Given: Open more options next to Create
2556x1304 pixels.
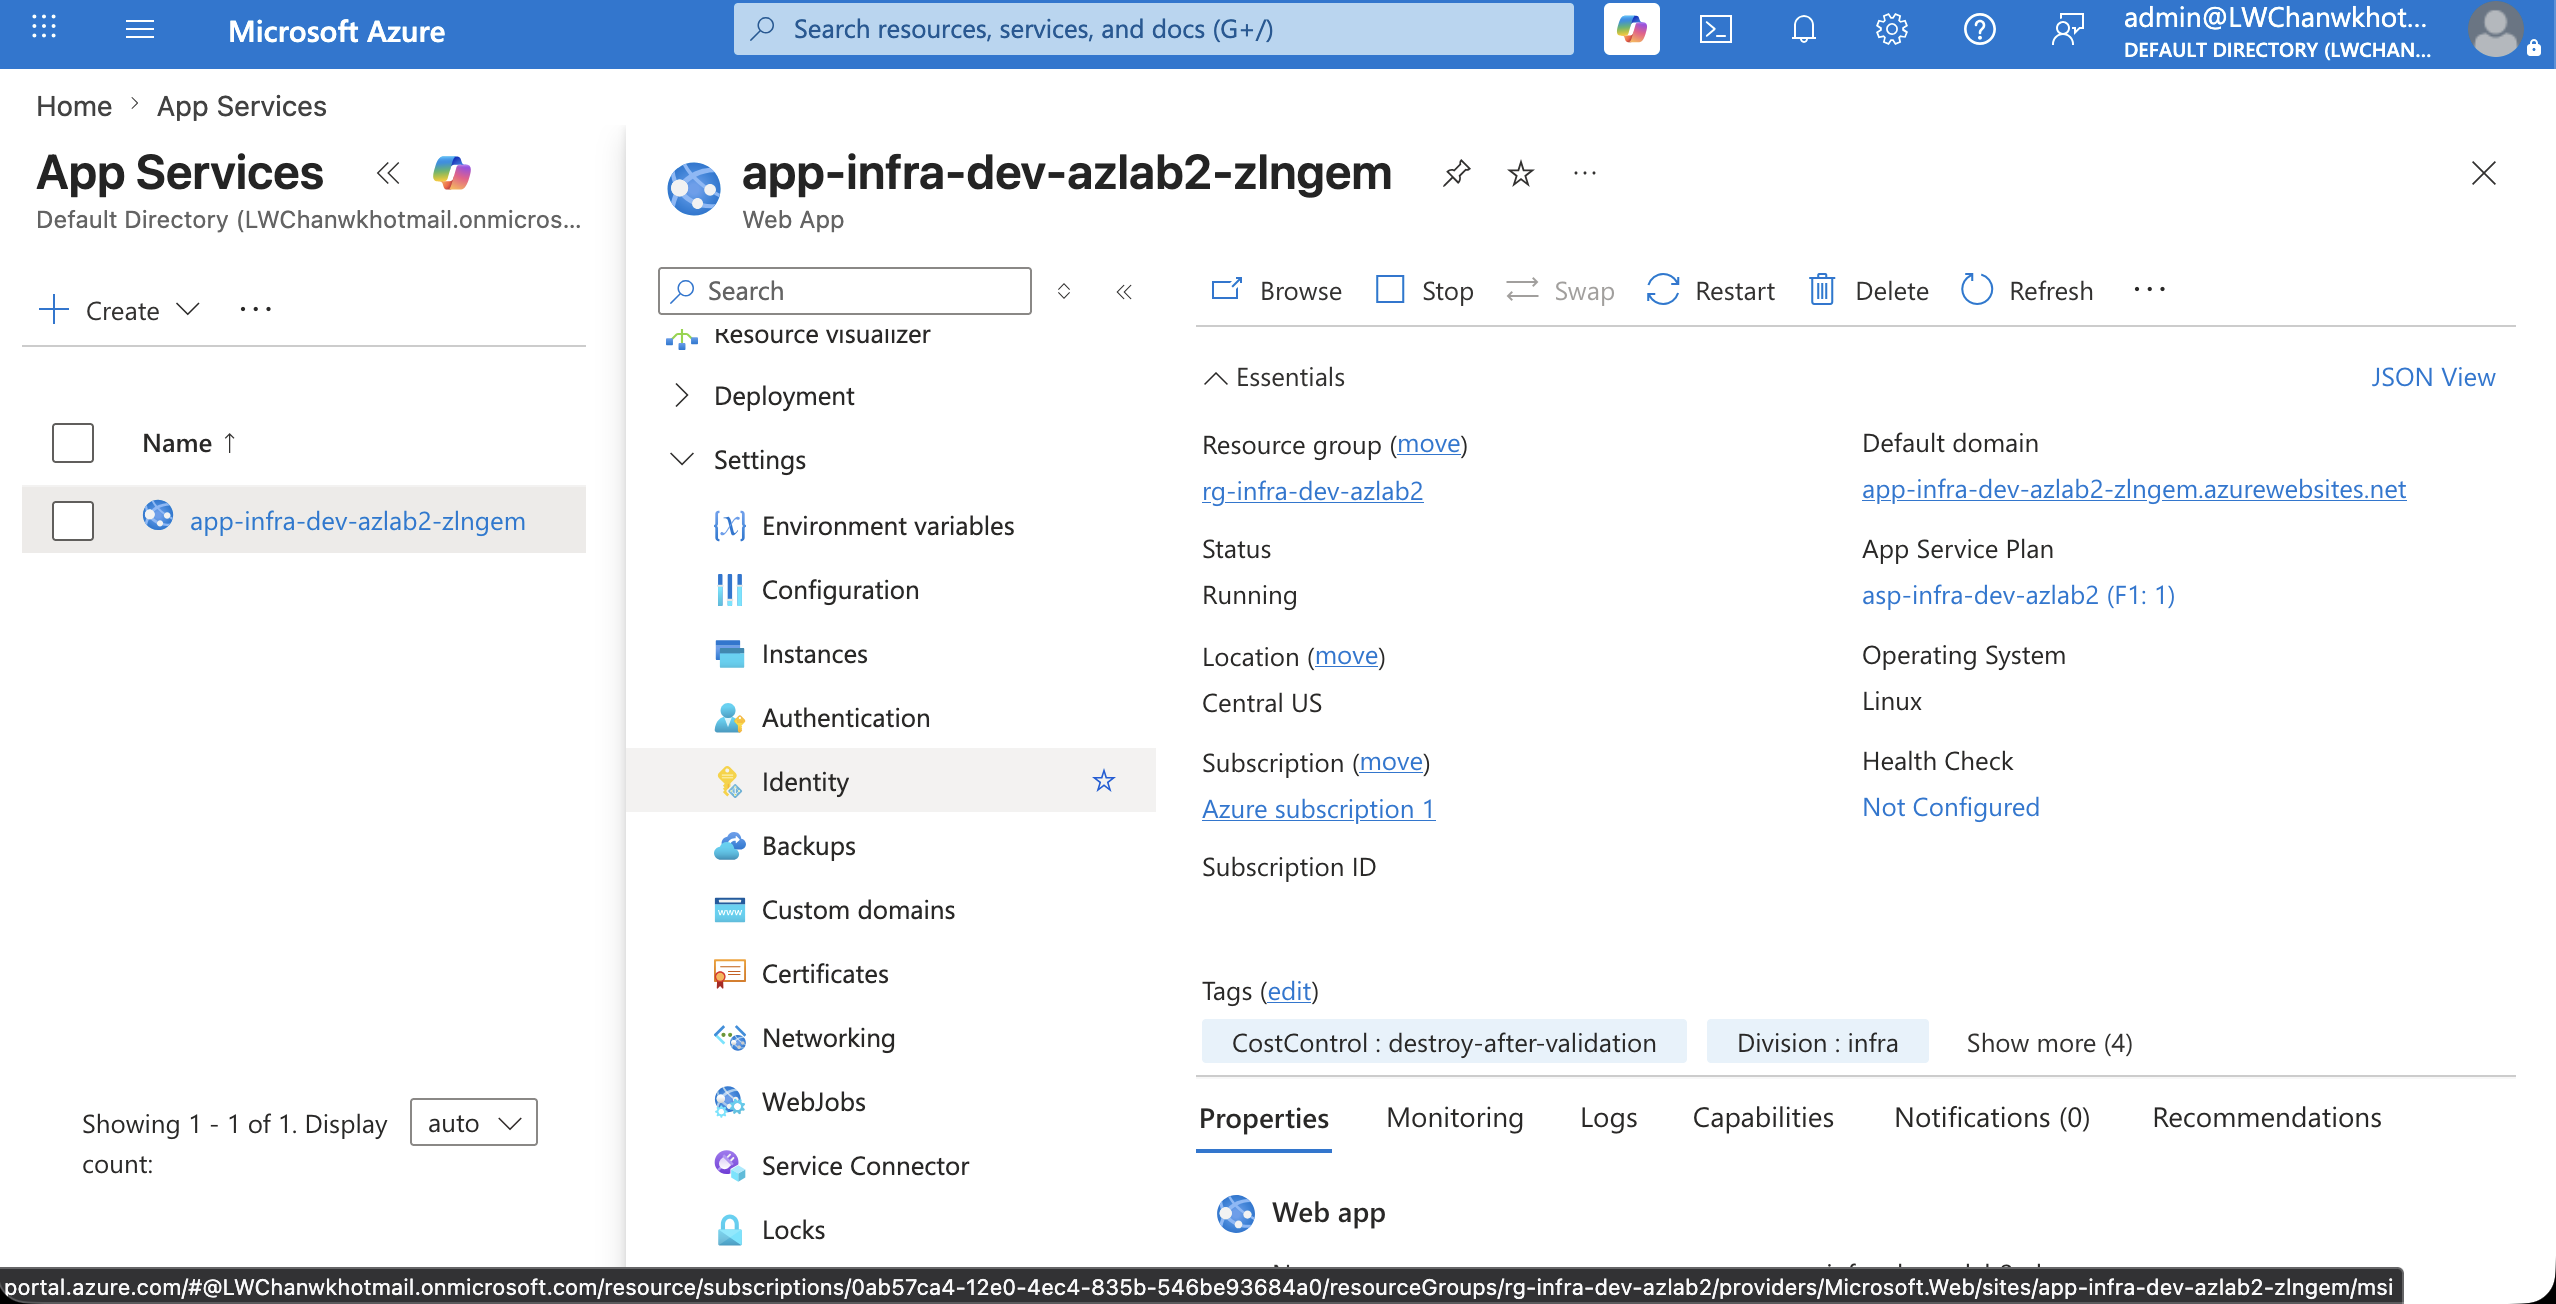Looking at the screenshot, I should point(256,310).
